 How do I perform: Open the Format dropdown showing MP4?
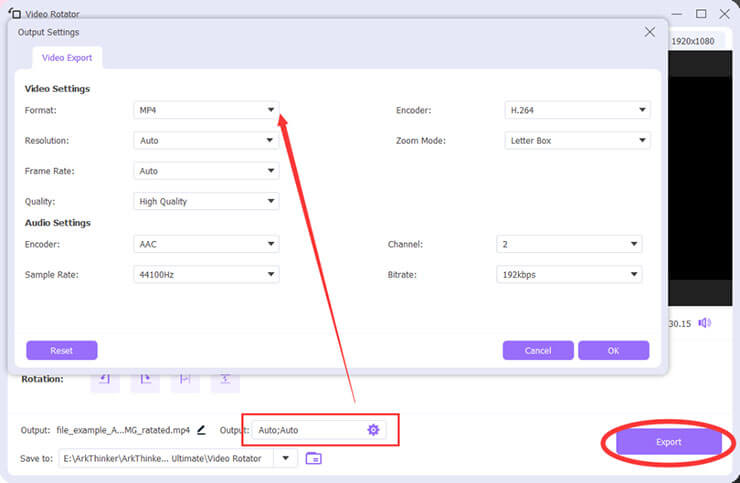click(206, 110)
